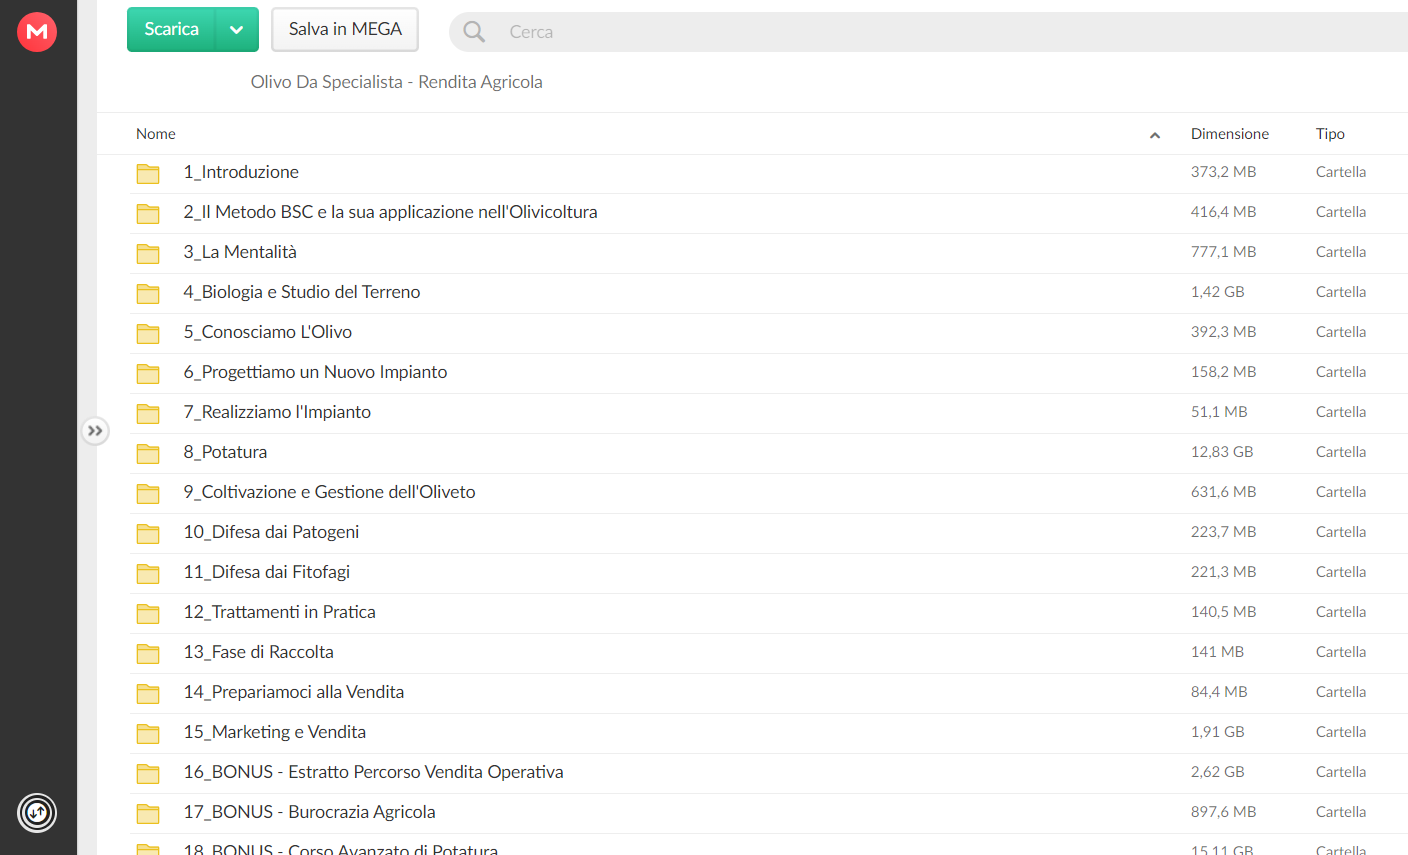Click the 373,2 MB size value

pos(1224,172)
